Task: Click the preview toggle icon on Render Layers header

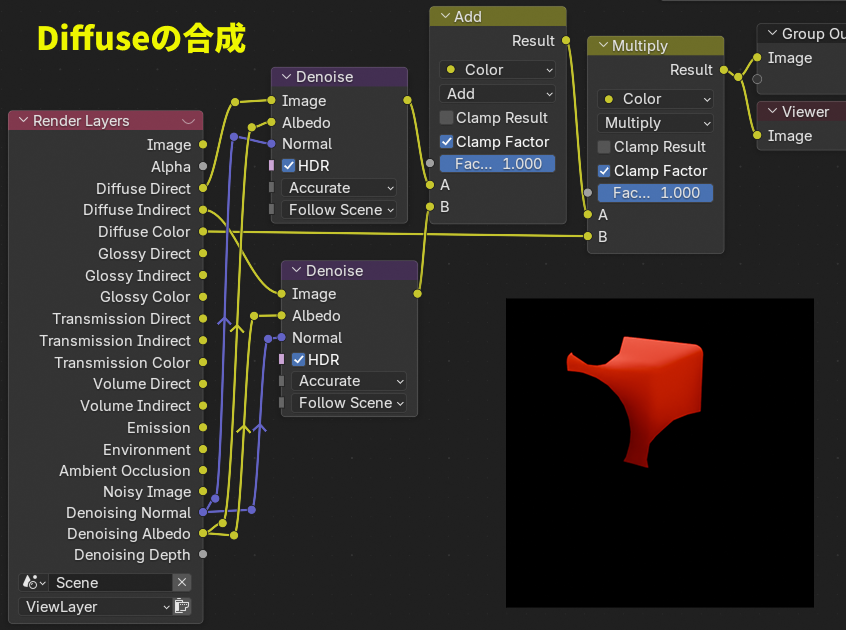Action: tap(188, 121)
